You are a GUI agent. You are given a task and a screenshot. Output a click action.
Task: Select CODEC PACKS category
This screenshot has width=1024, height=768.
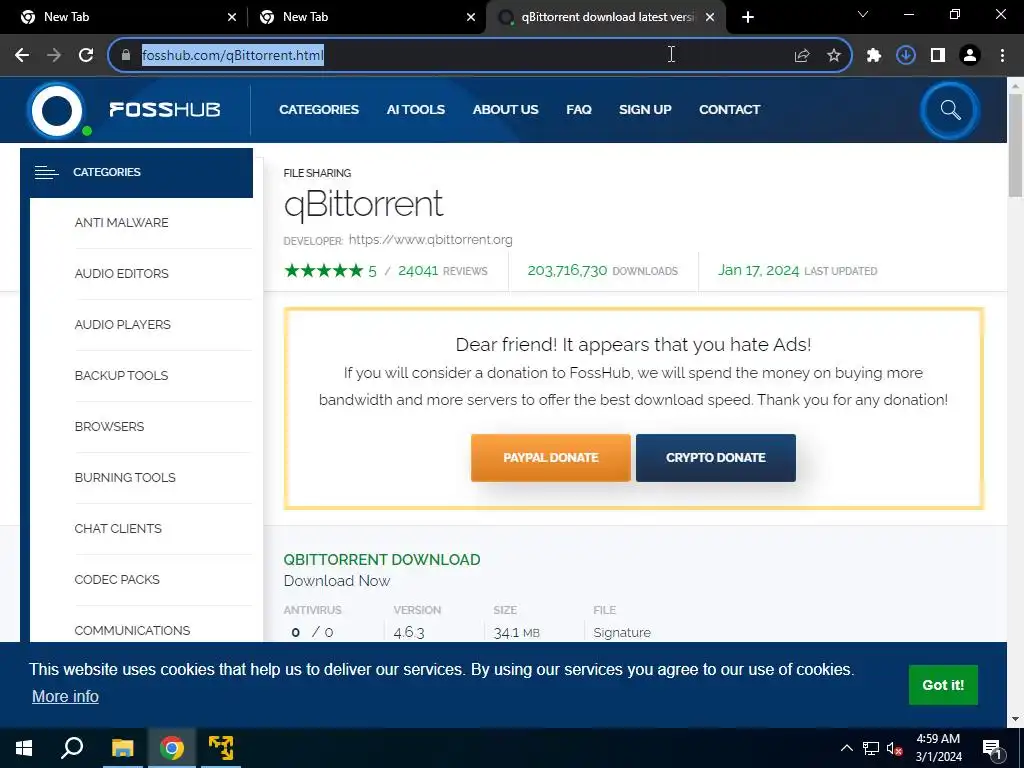click(x=117, y=579)
